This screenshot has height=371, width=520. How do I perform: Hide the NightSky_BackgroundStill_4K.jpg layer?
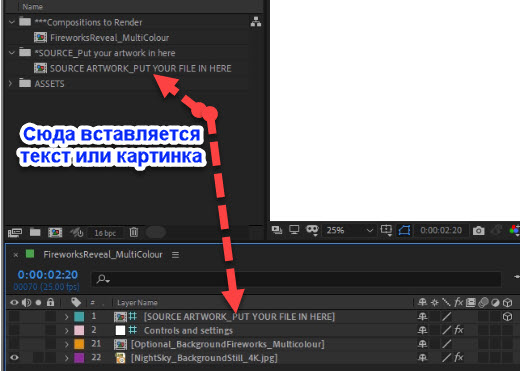click(x=14, y=357)
